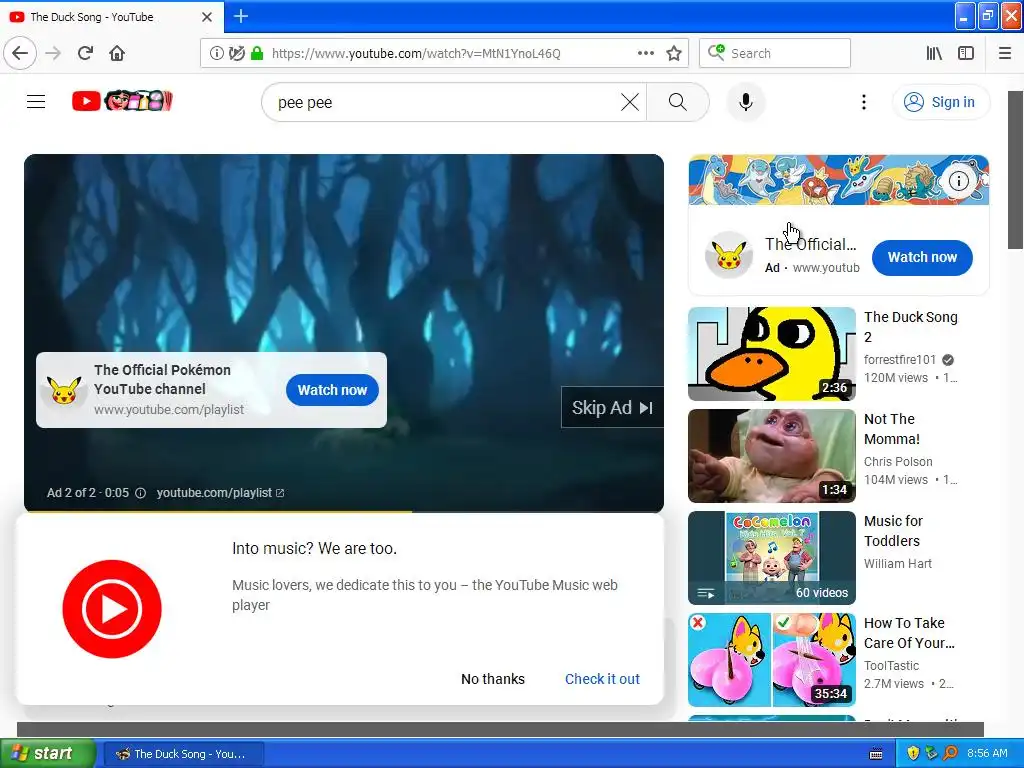The width and height of the screenshot is (1024, 768).
Task: Open youtube.com/playlist link below ad
Action: (x=220, y=493)
